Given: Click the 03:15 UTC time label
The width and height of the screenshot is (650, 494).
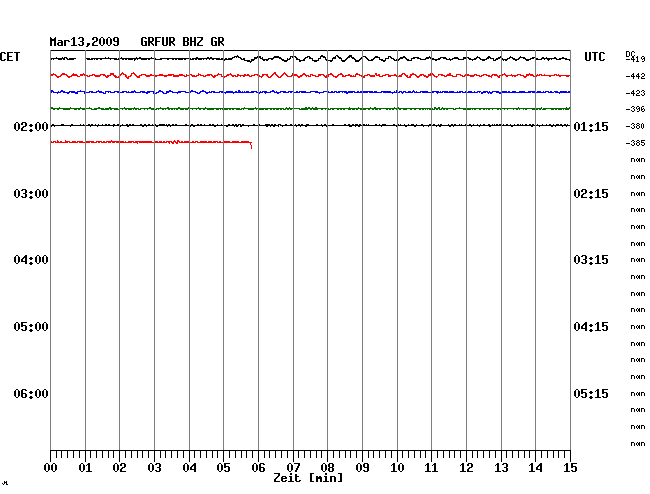Looking at the screenshot, I should 591,260.
